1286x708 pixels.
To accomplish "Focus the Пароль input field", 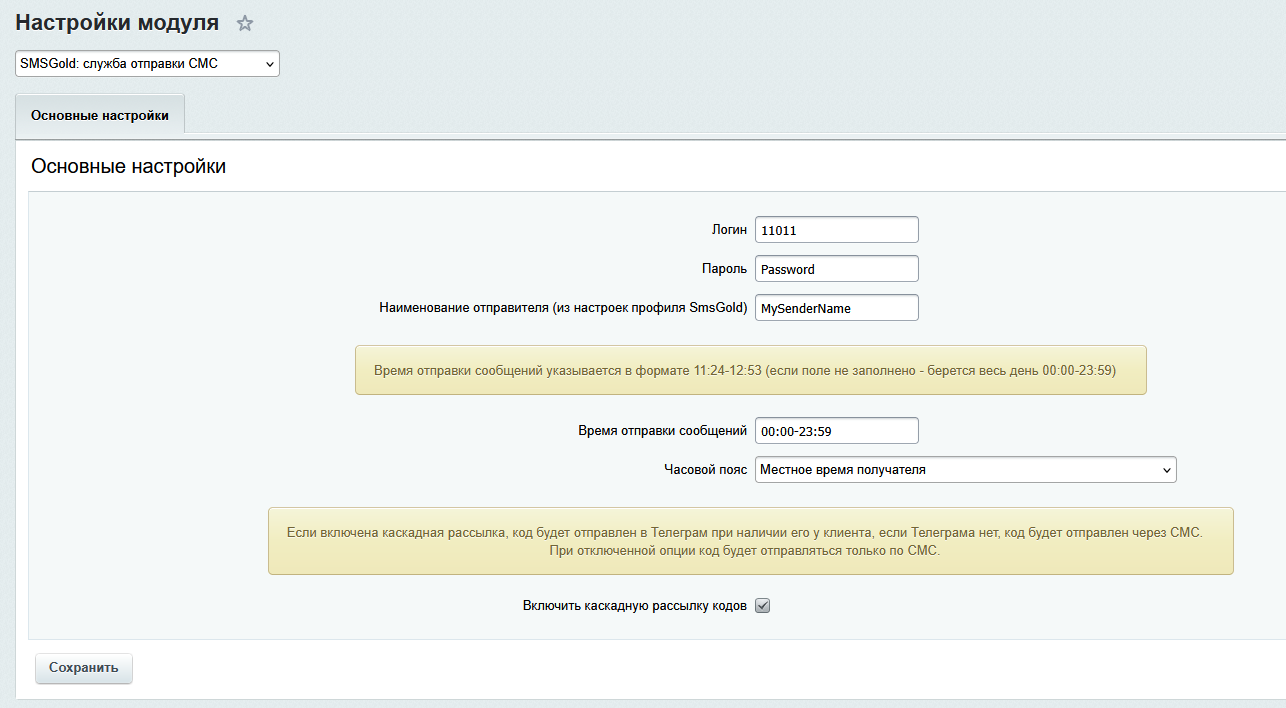I will pos(836,269).
